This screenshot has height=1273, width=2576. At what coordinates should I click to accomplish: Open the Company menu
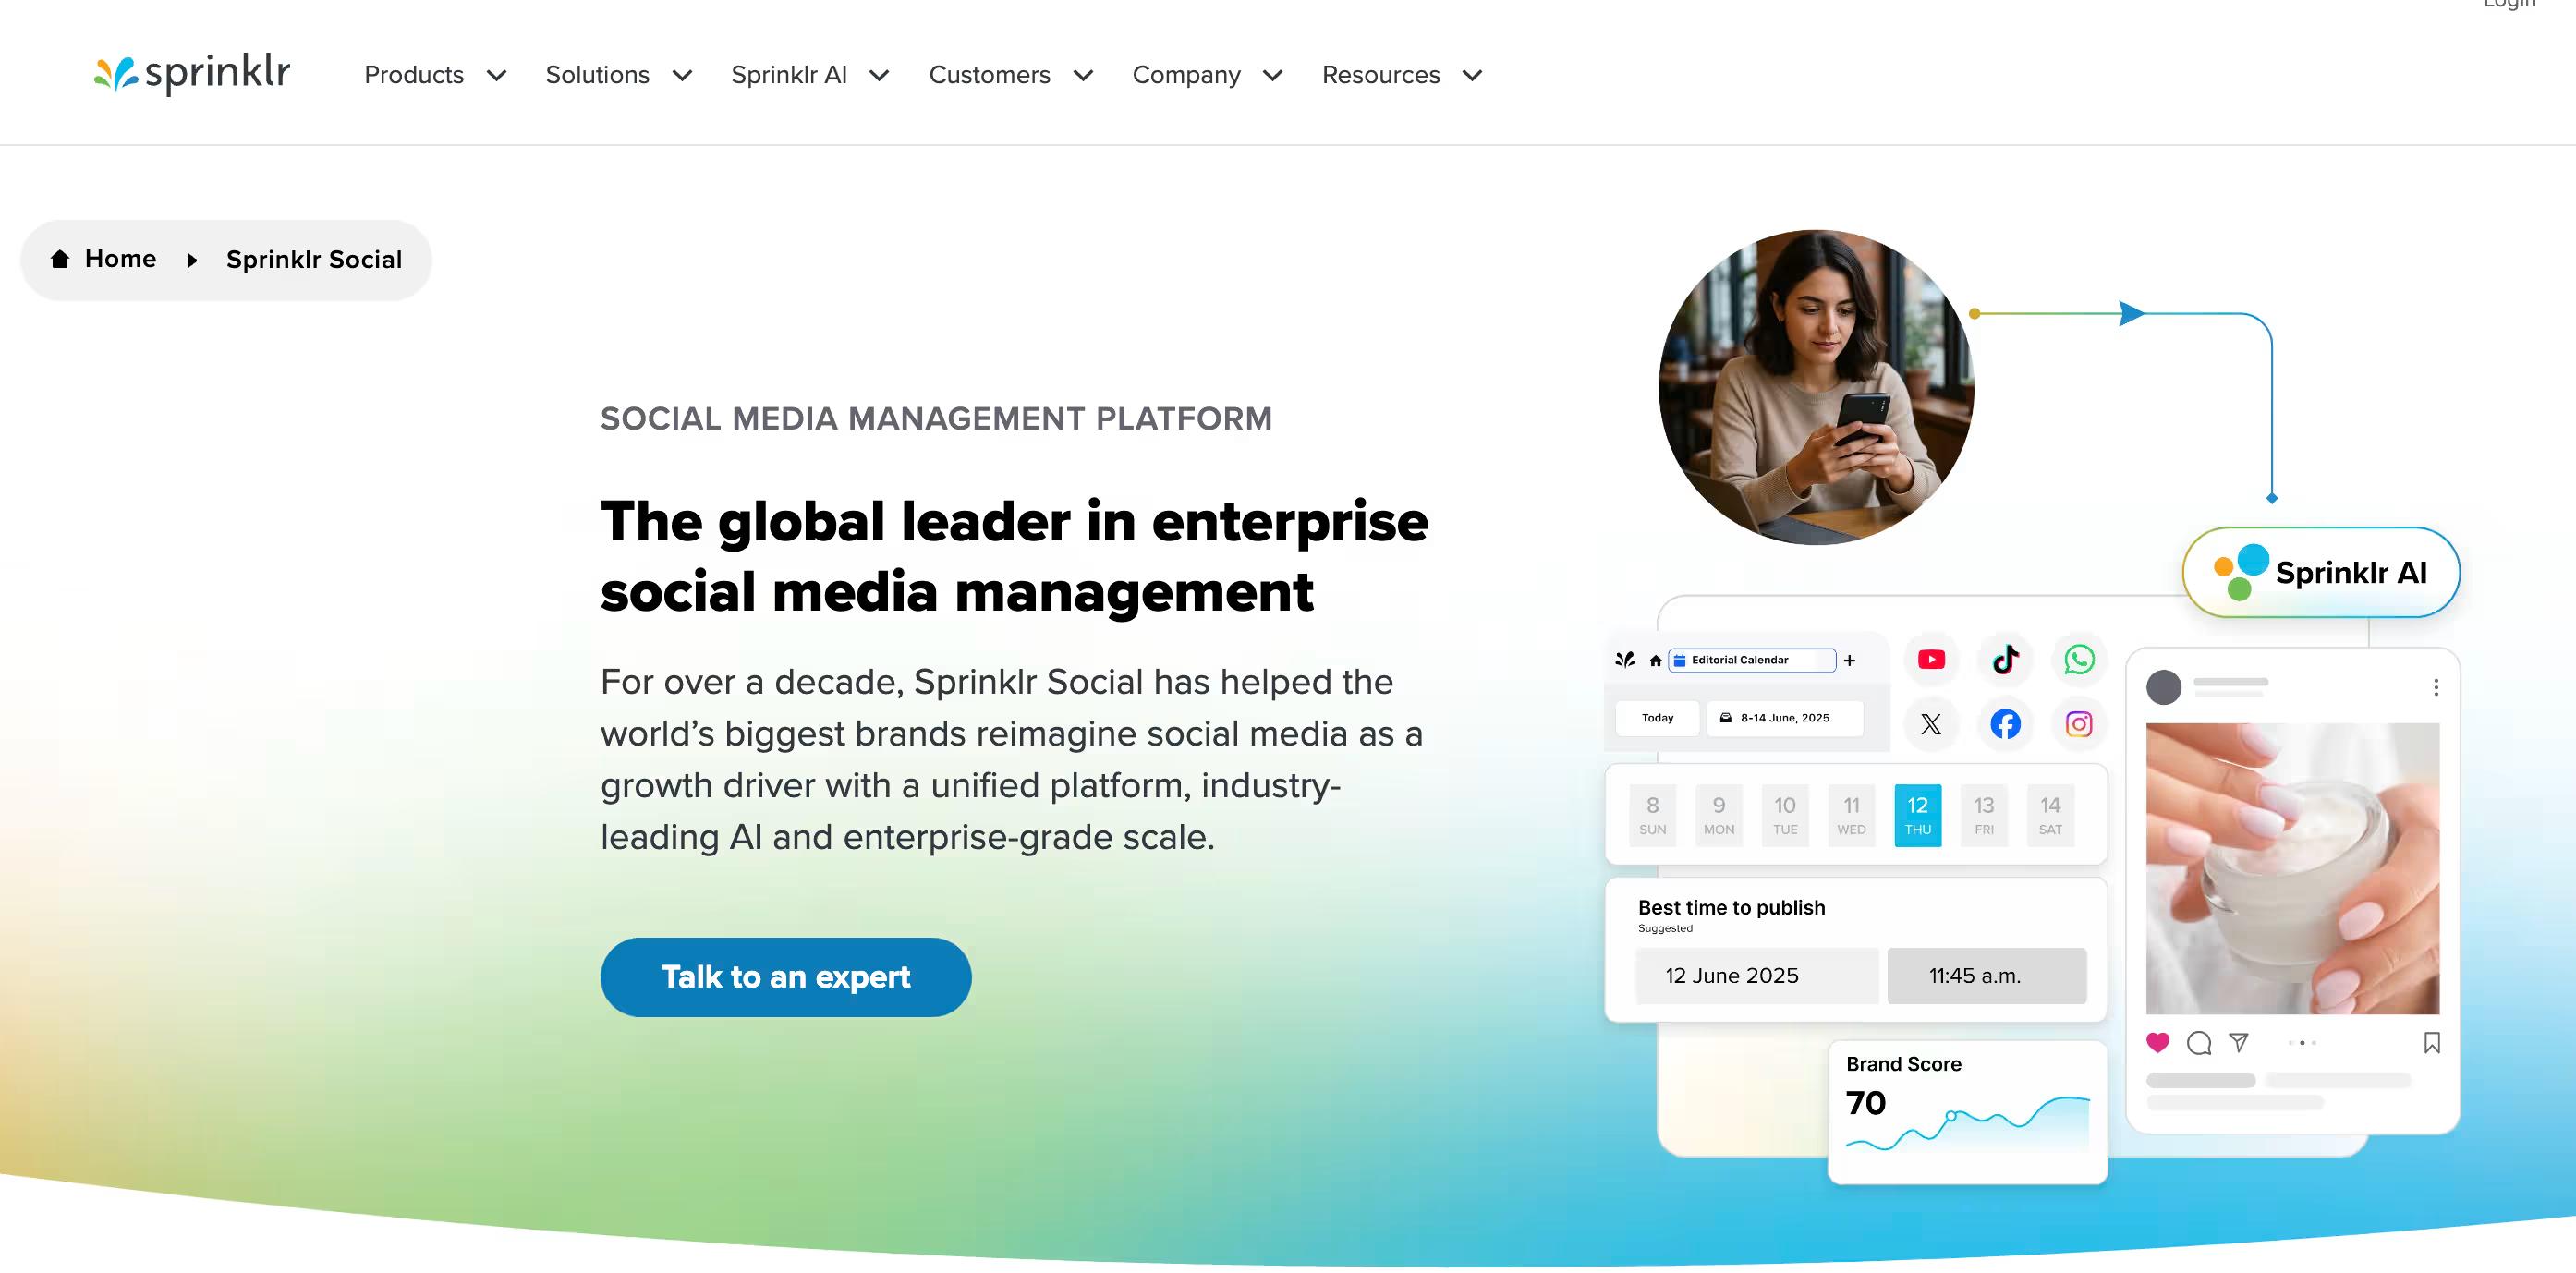tap(1186, 75)
